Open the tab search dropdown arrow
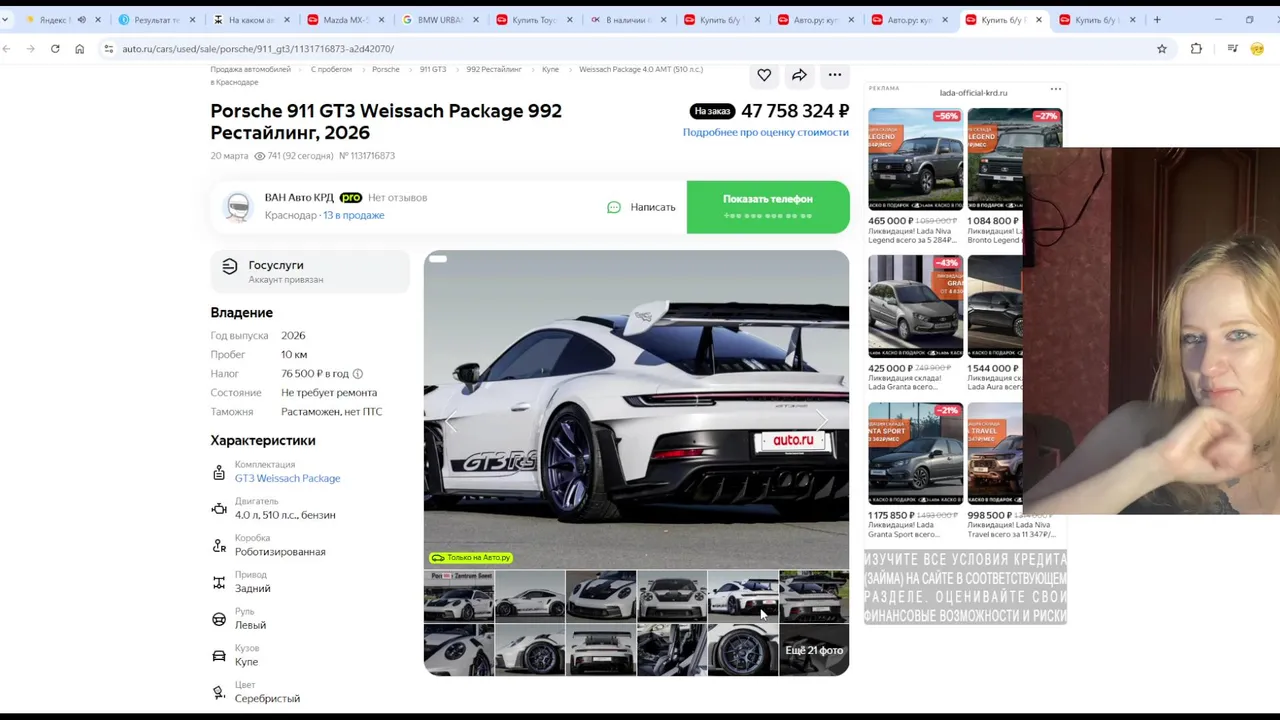 pos(4,19)
